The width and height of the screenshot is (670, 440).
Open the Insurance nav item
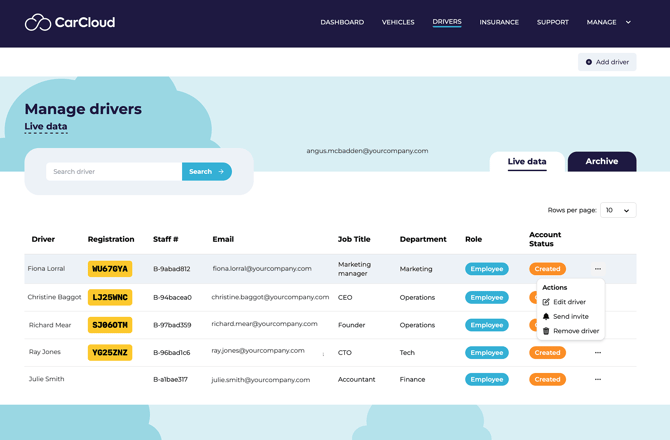499,22
